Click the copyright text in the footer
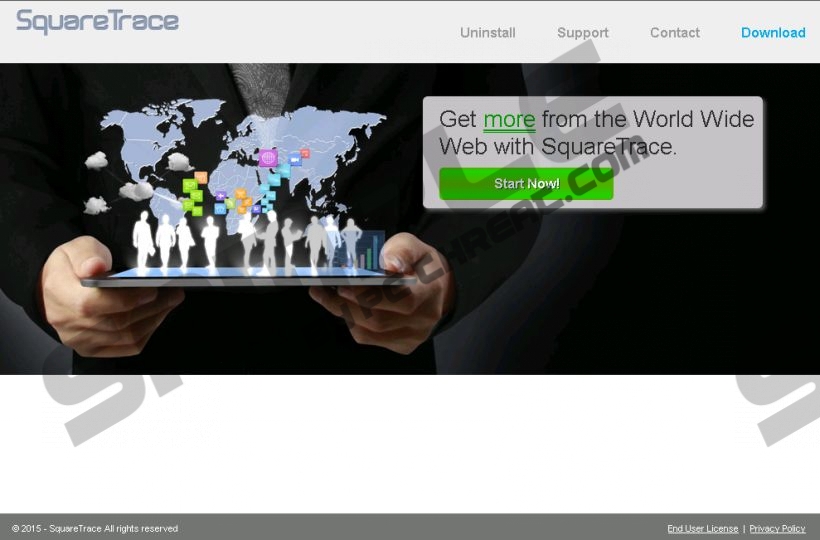The width and height of the screenshot is (820, 540). pyautogui.click(x=95, y=529)
